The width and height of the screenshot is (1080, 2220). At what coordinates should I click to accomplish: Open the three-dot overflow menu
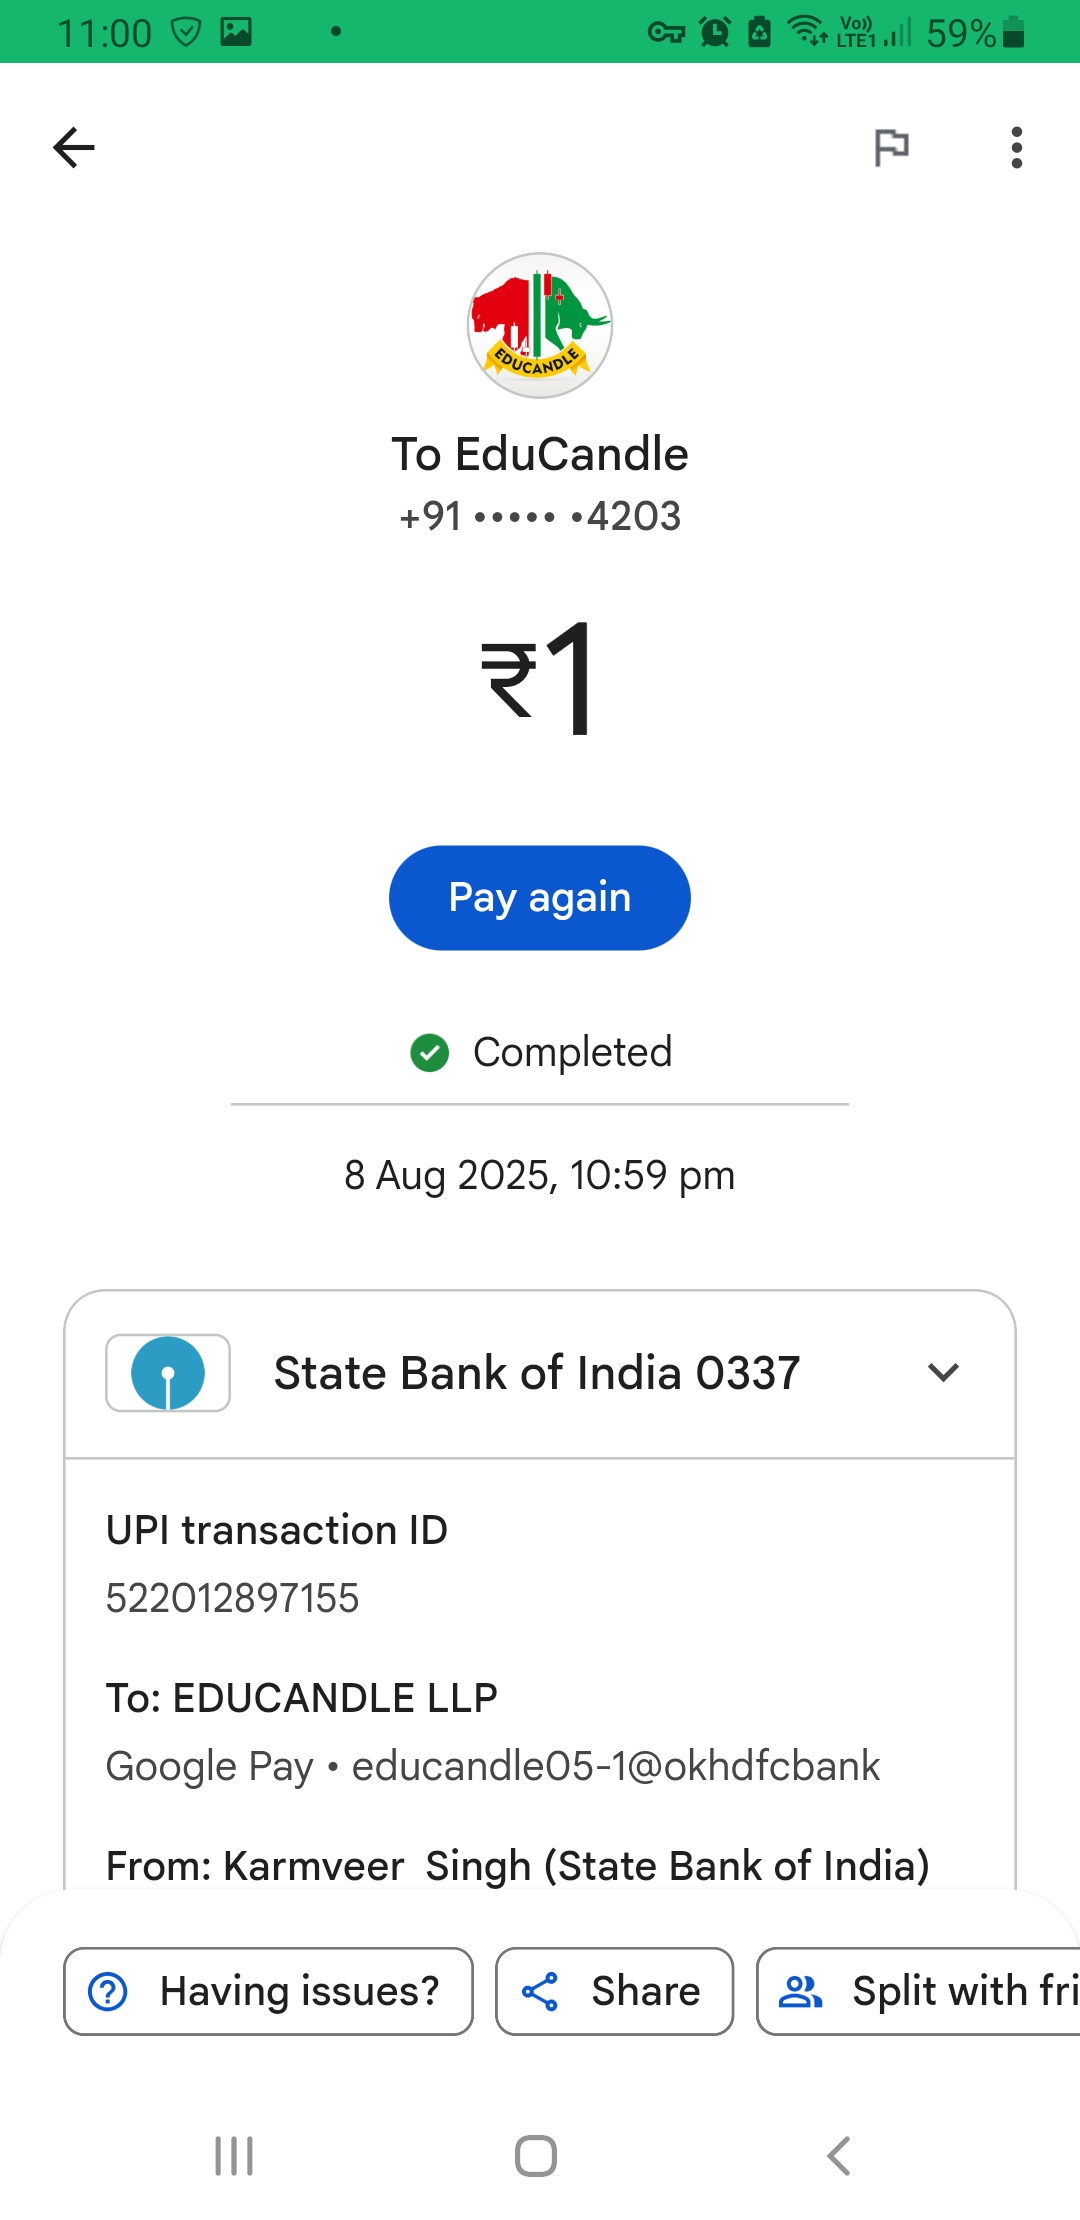tap(1016, 148)
